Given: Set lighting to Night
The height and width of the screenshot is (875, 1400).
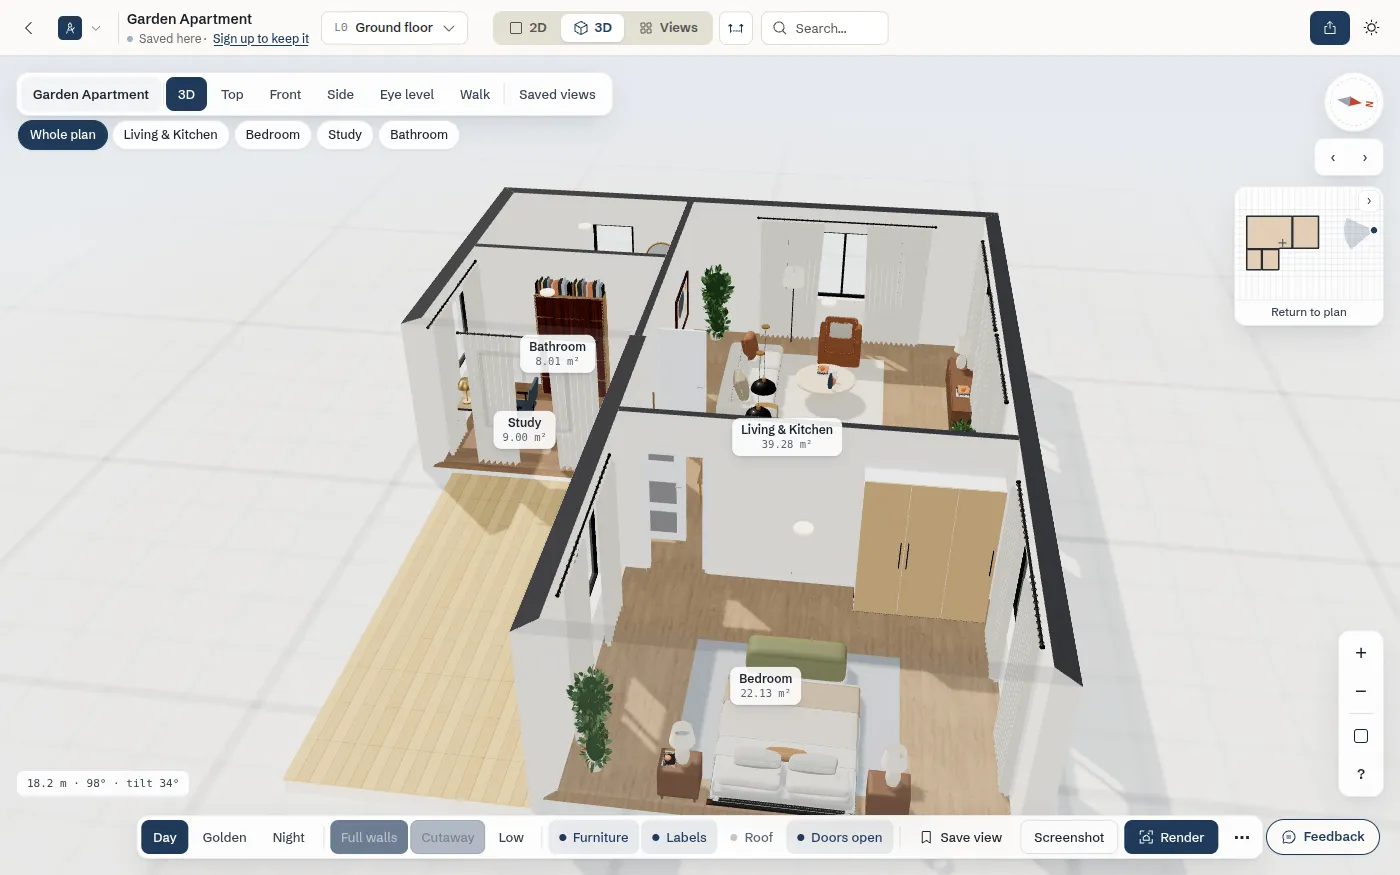Looking at the screenshot, I should pyautogui.click(x=288, y=838).
